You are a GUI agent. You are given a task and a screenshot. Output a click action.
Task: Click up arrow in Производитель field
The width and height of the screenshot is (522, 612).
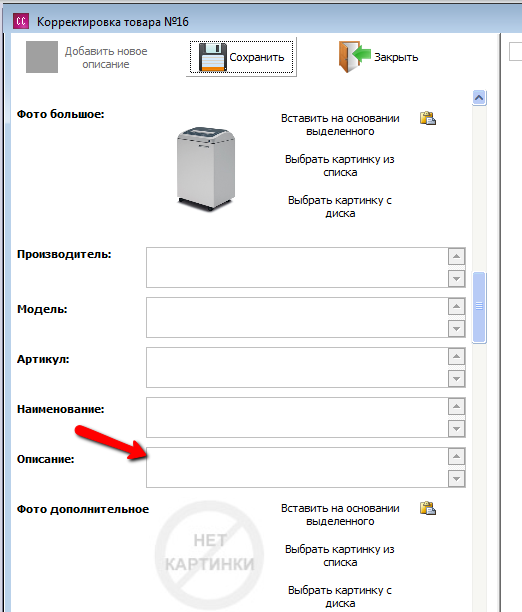point(456,257)
